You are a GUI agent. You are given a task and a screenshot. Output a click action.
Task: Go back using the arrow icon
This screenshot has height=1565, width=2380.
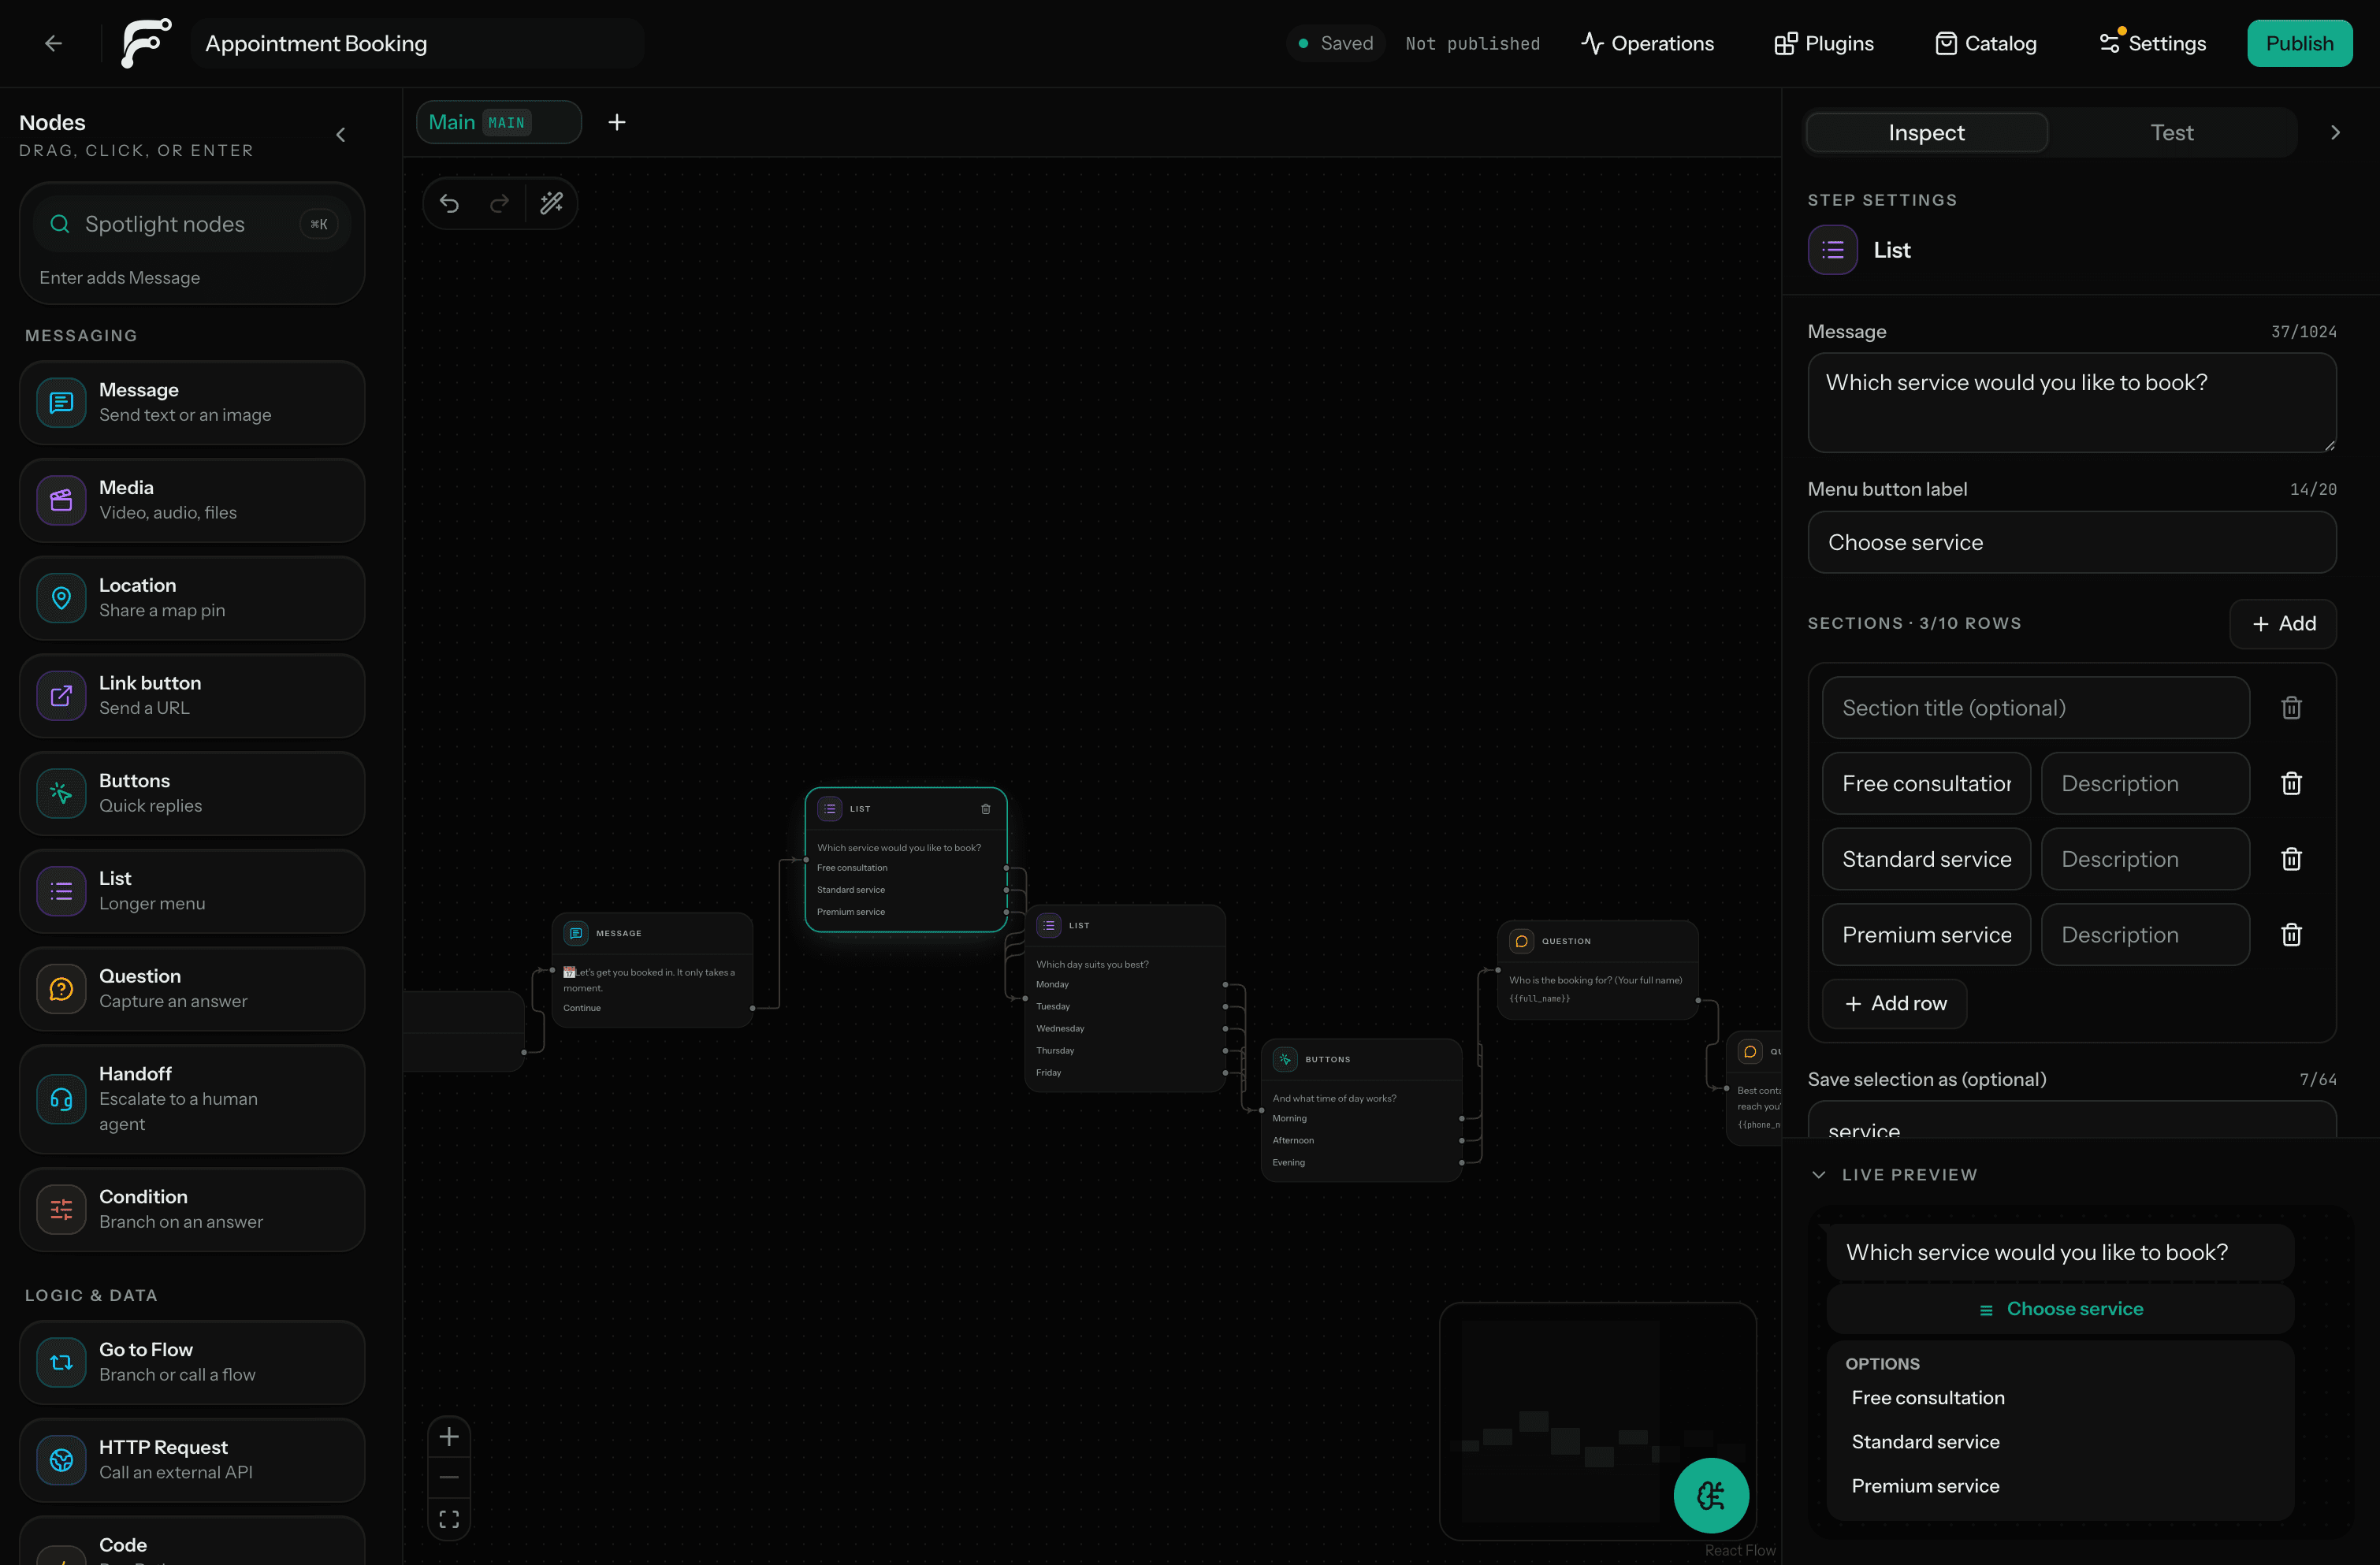(54, 43)
